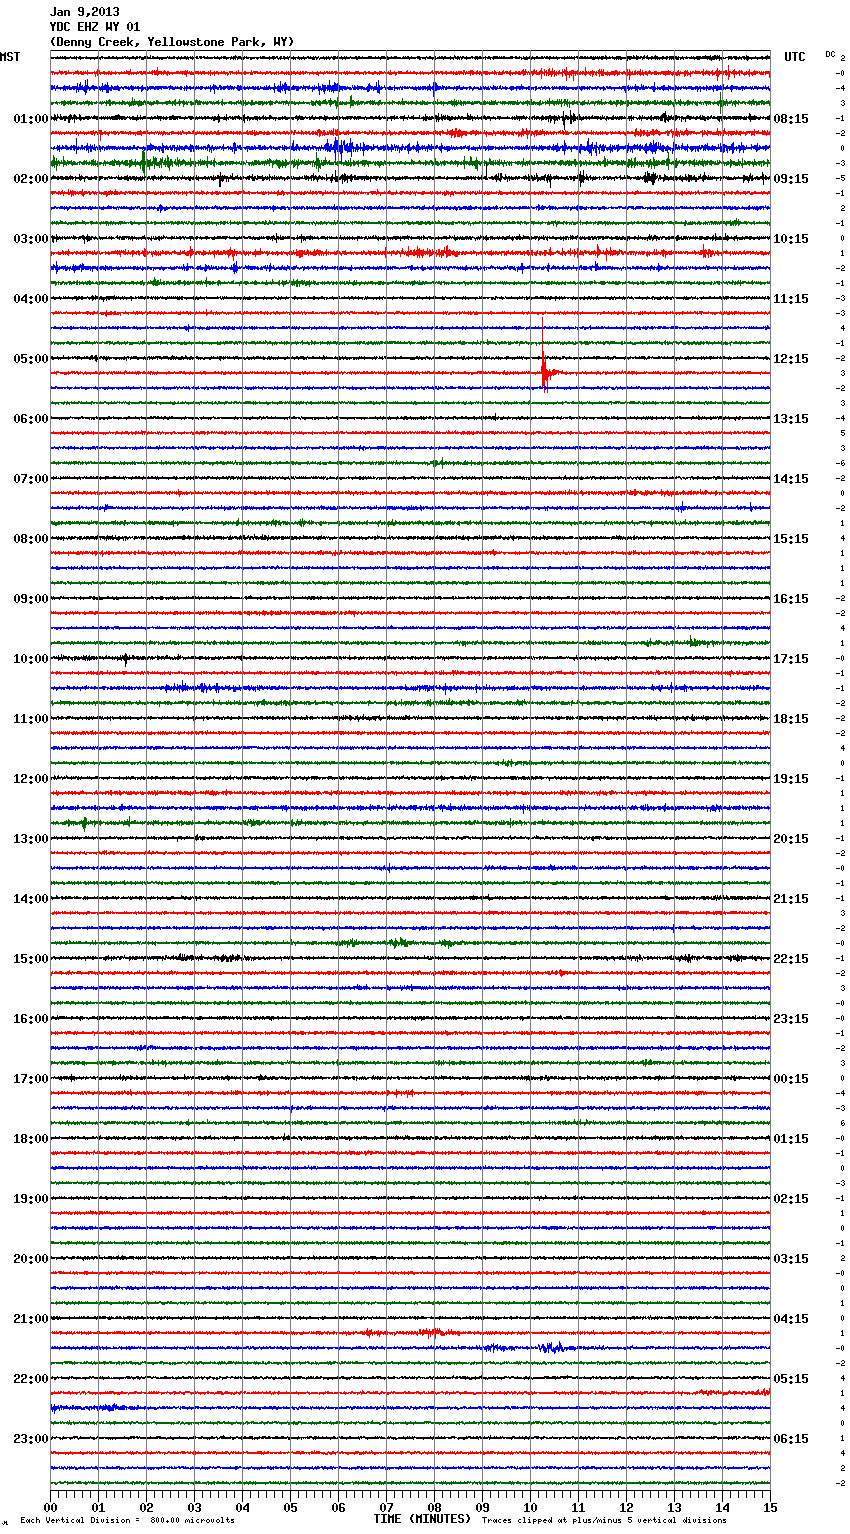850x1534 pixels.
Task: Click the 'TIME (MINUTES)' axis title
Action: (x=422, y=1519)
